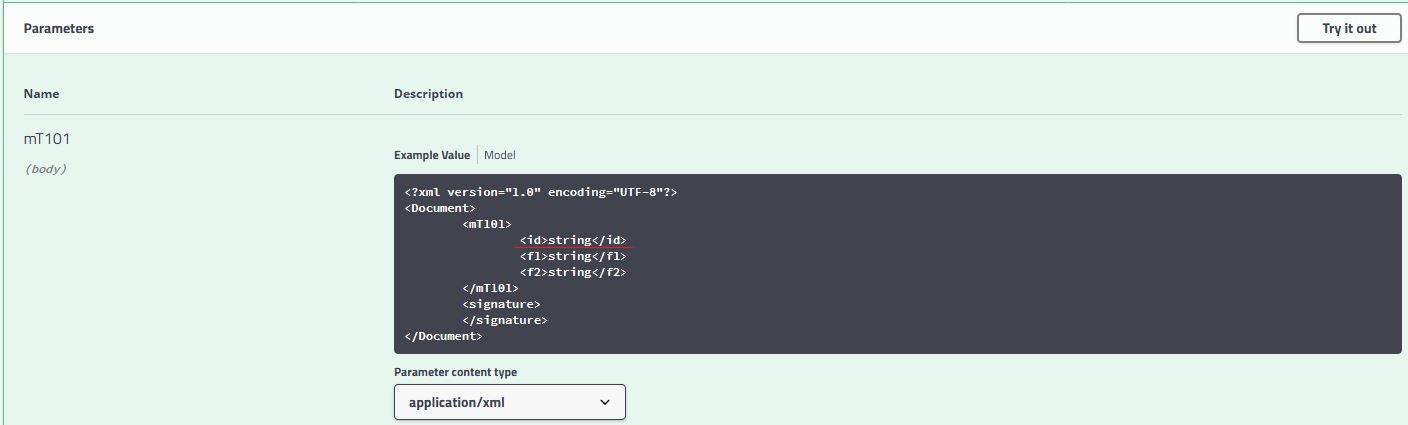Click the Parameter content type label

tap(455, 372)
